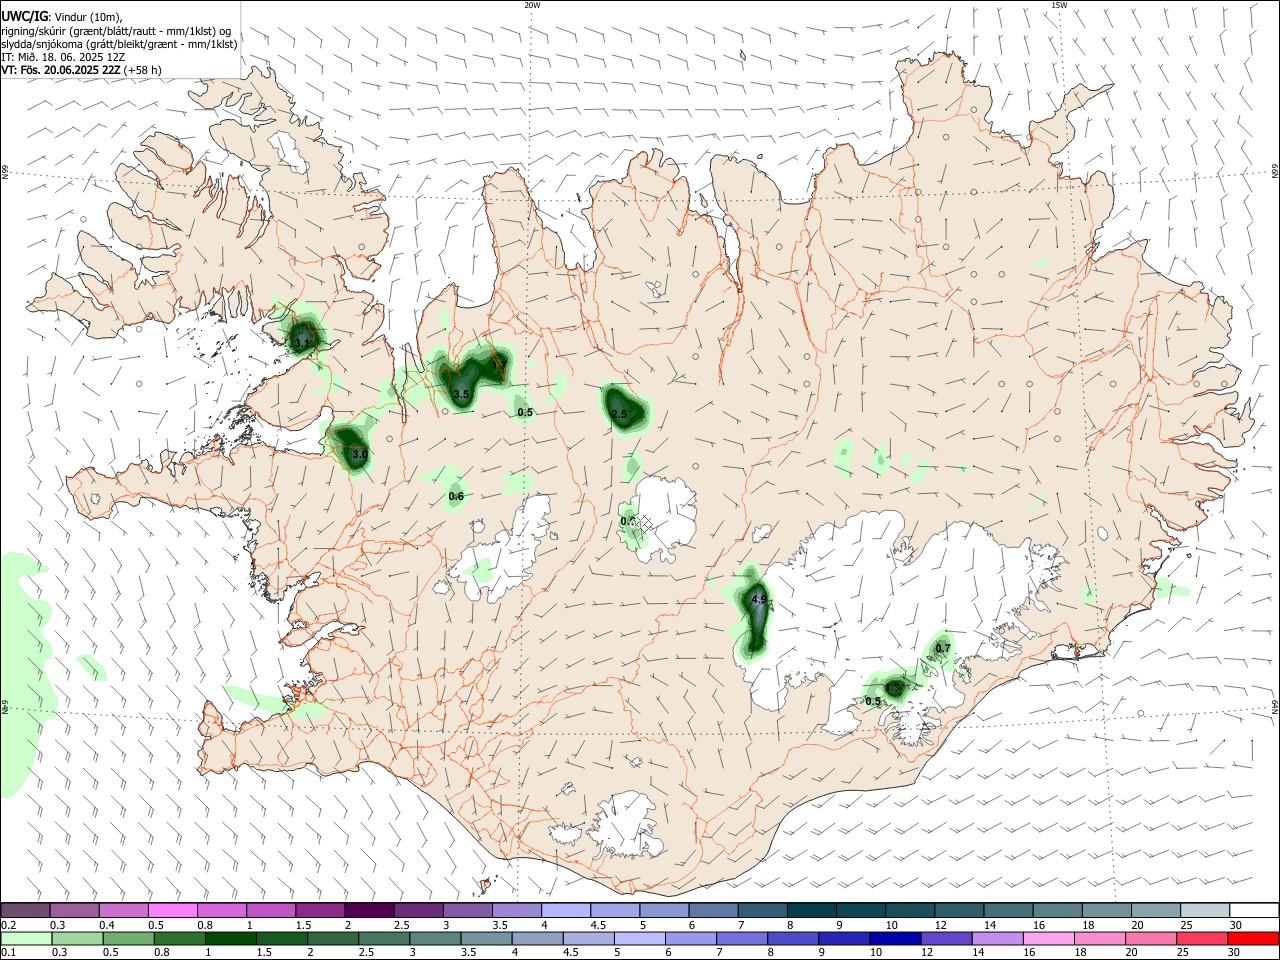Click the bright red swatch labeled 30

1253,938
